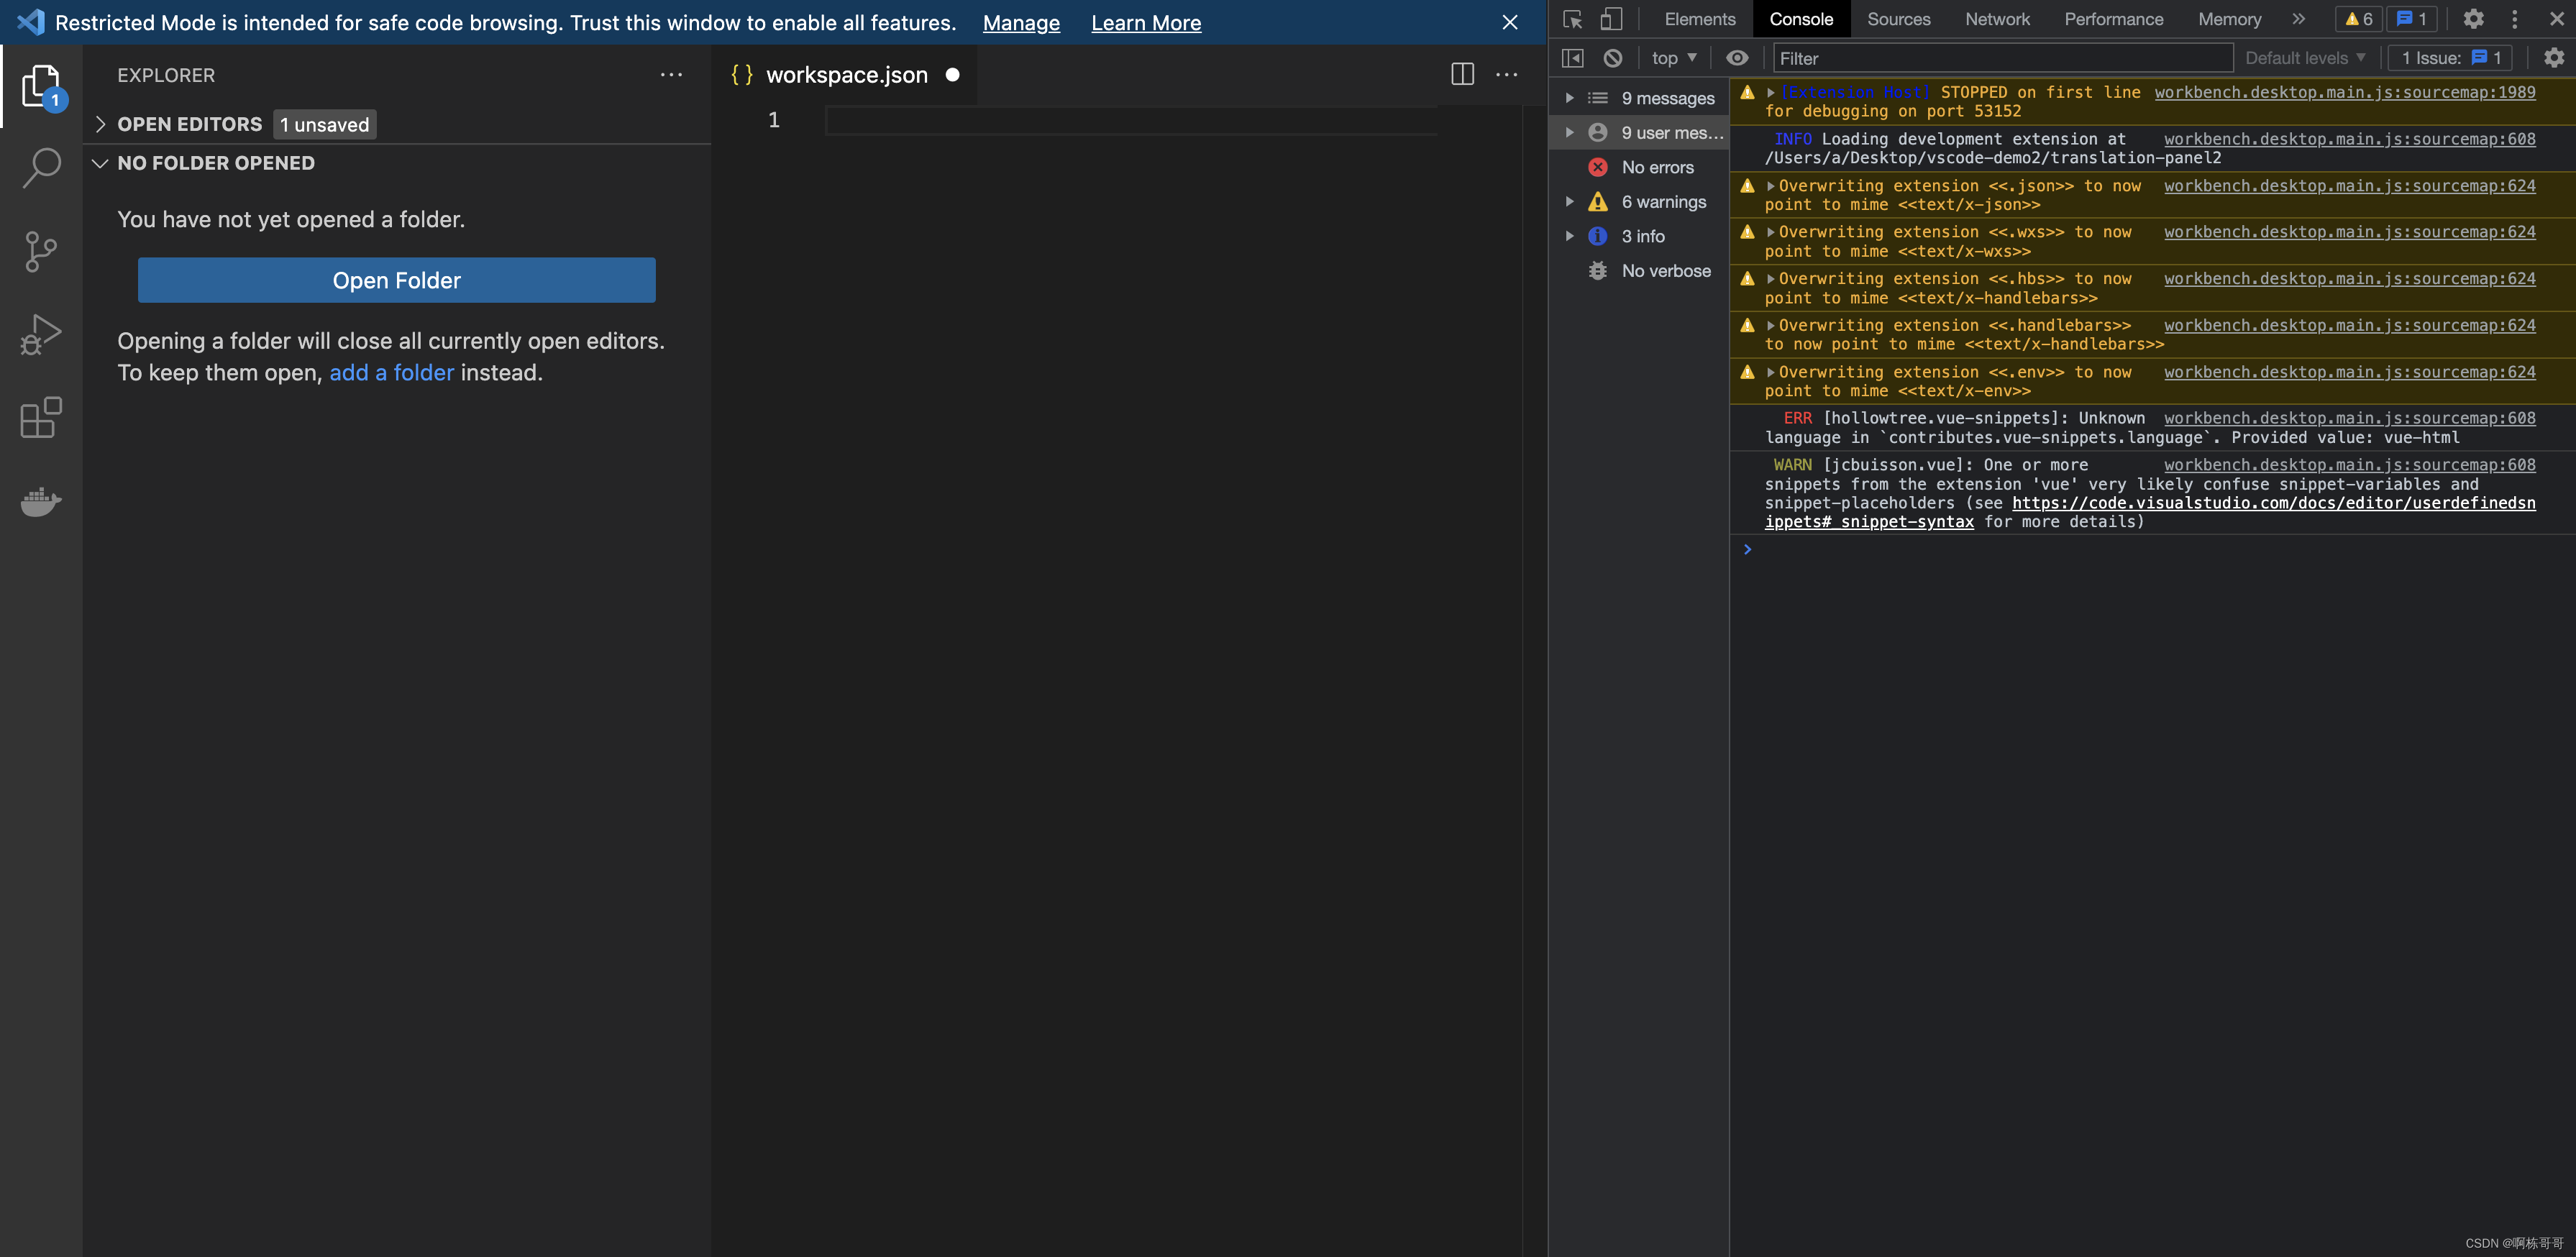Expand the .hbs overwriting extension warning
The height and width of the screenshot is (1257, 2576).
pyautogui.click(x=1770, y=279)
